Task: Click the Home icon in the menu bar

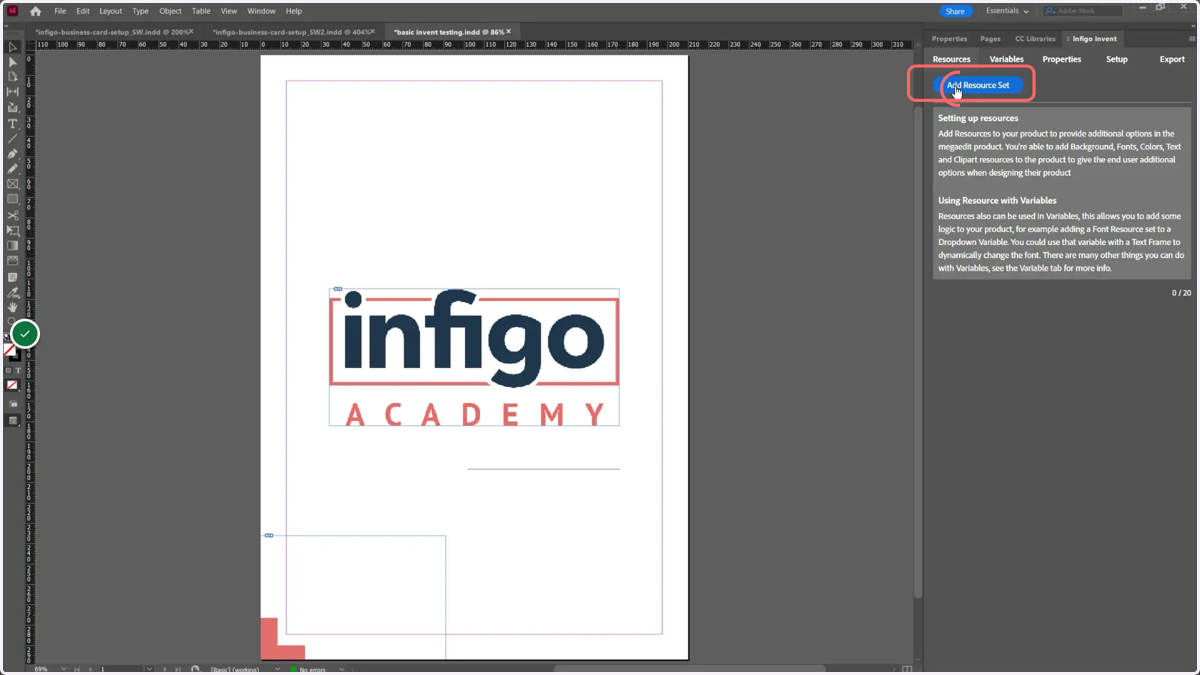Action: click(36, 11)
